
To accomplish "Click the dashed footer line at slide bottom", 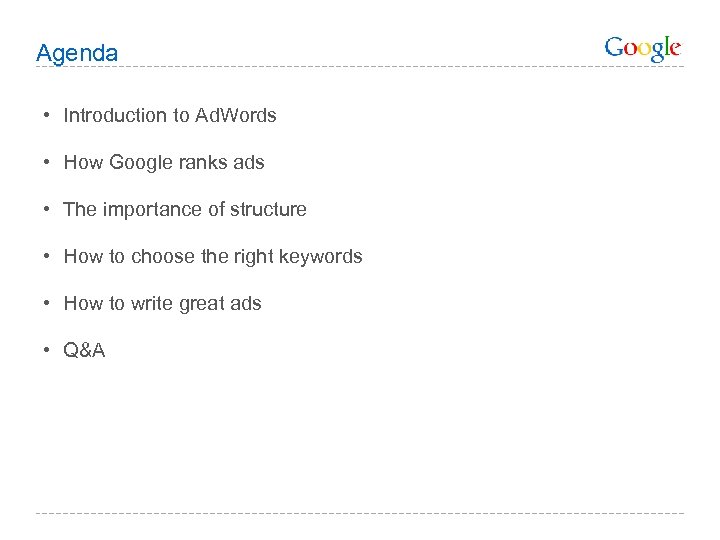I will click(360, 514).
